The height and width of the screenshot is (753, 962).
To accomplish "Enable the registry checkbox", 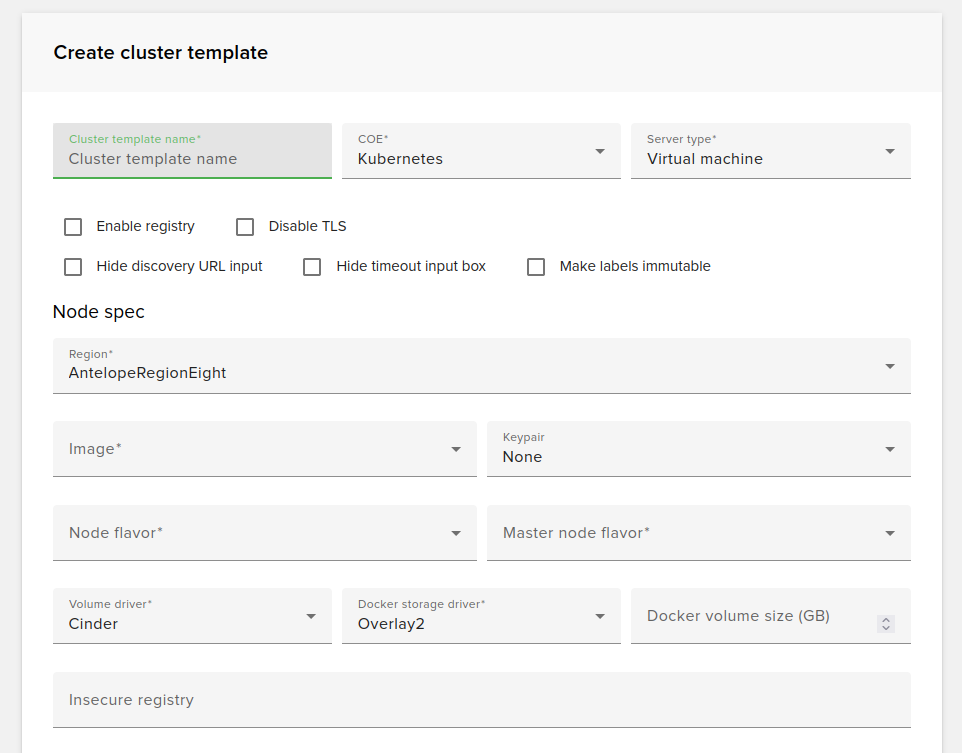I will point(73,226).
